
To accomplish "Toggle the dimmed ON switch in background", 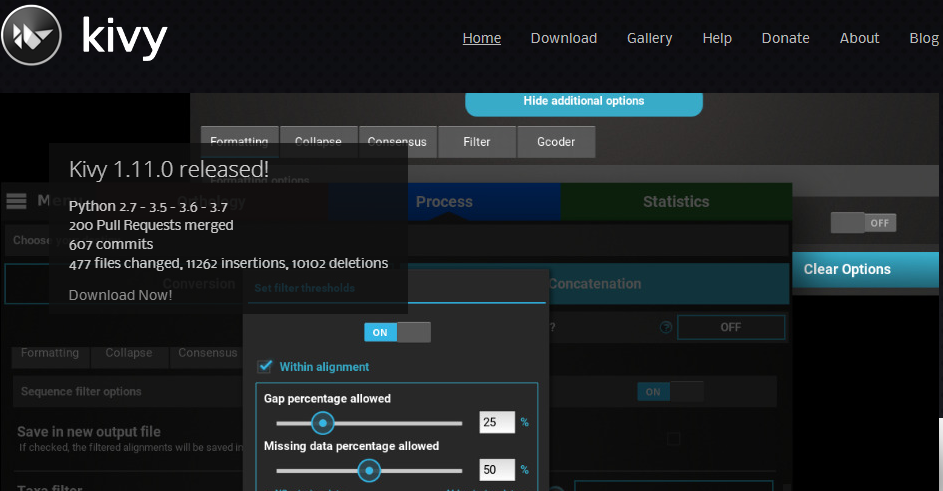I will (x=670, y=392).
